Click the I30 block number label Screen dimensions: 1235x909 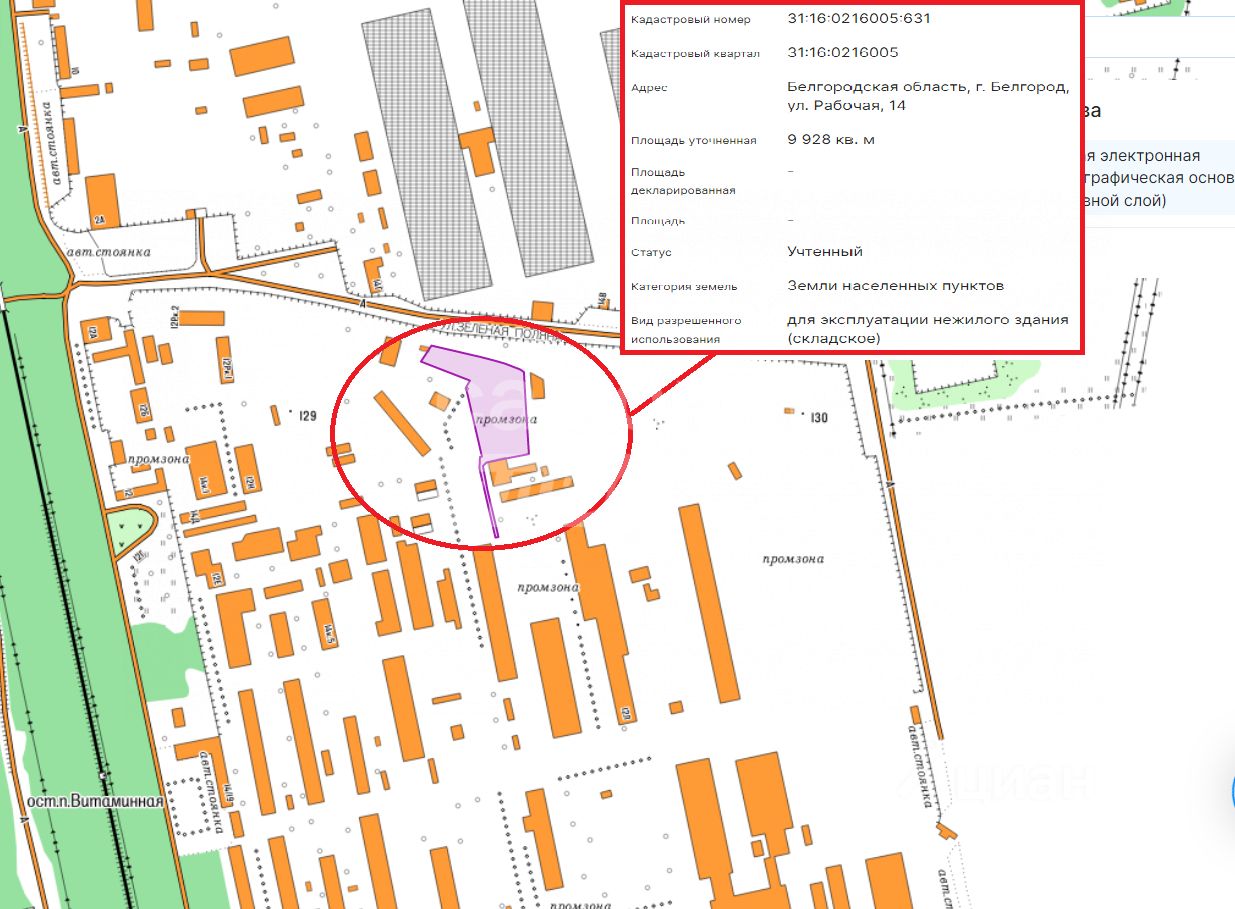[820, 417]
